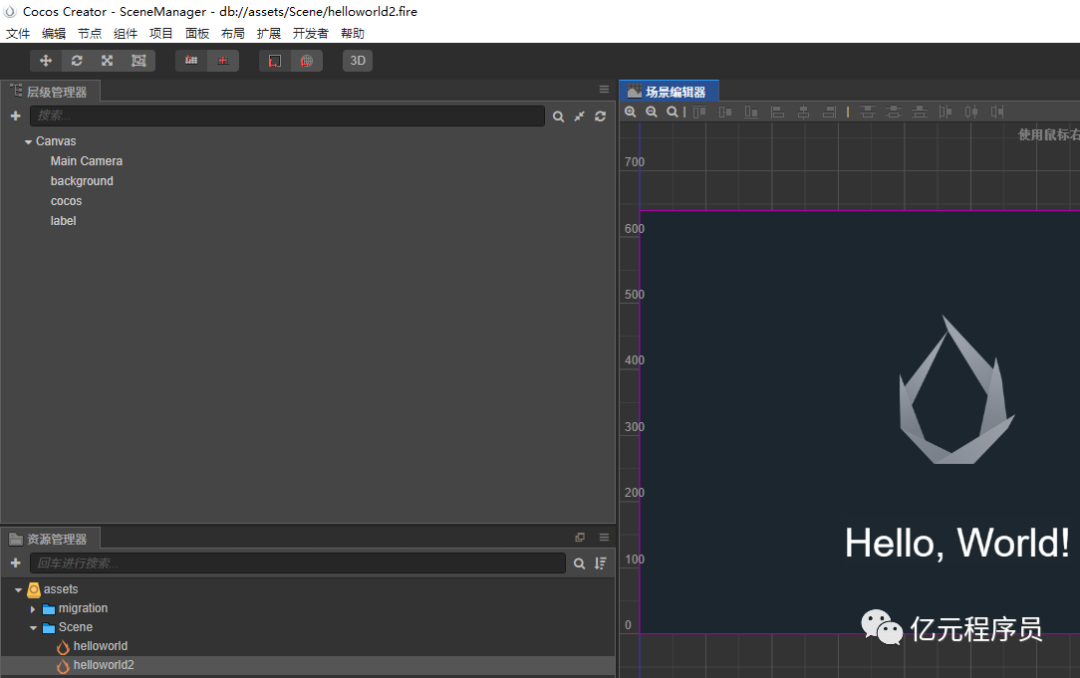Zoom in the scene view
The width and height of the screenshot is (1080, 678).
click(x=630, y=112)
